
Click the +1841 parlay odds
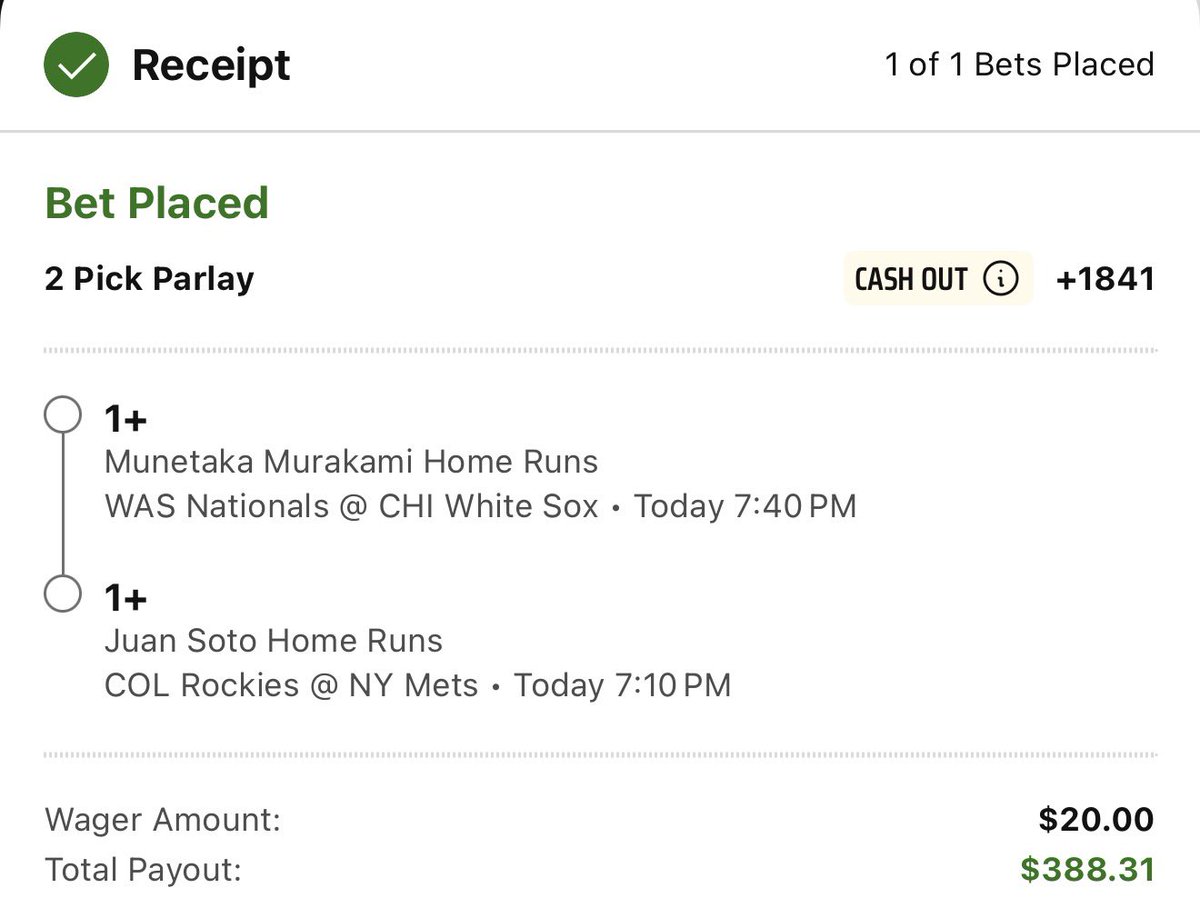pos(1105,279)
